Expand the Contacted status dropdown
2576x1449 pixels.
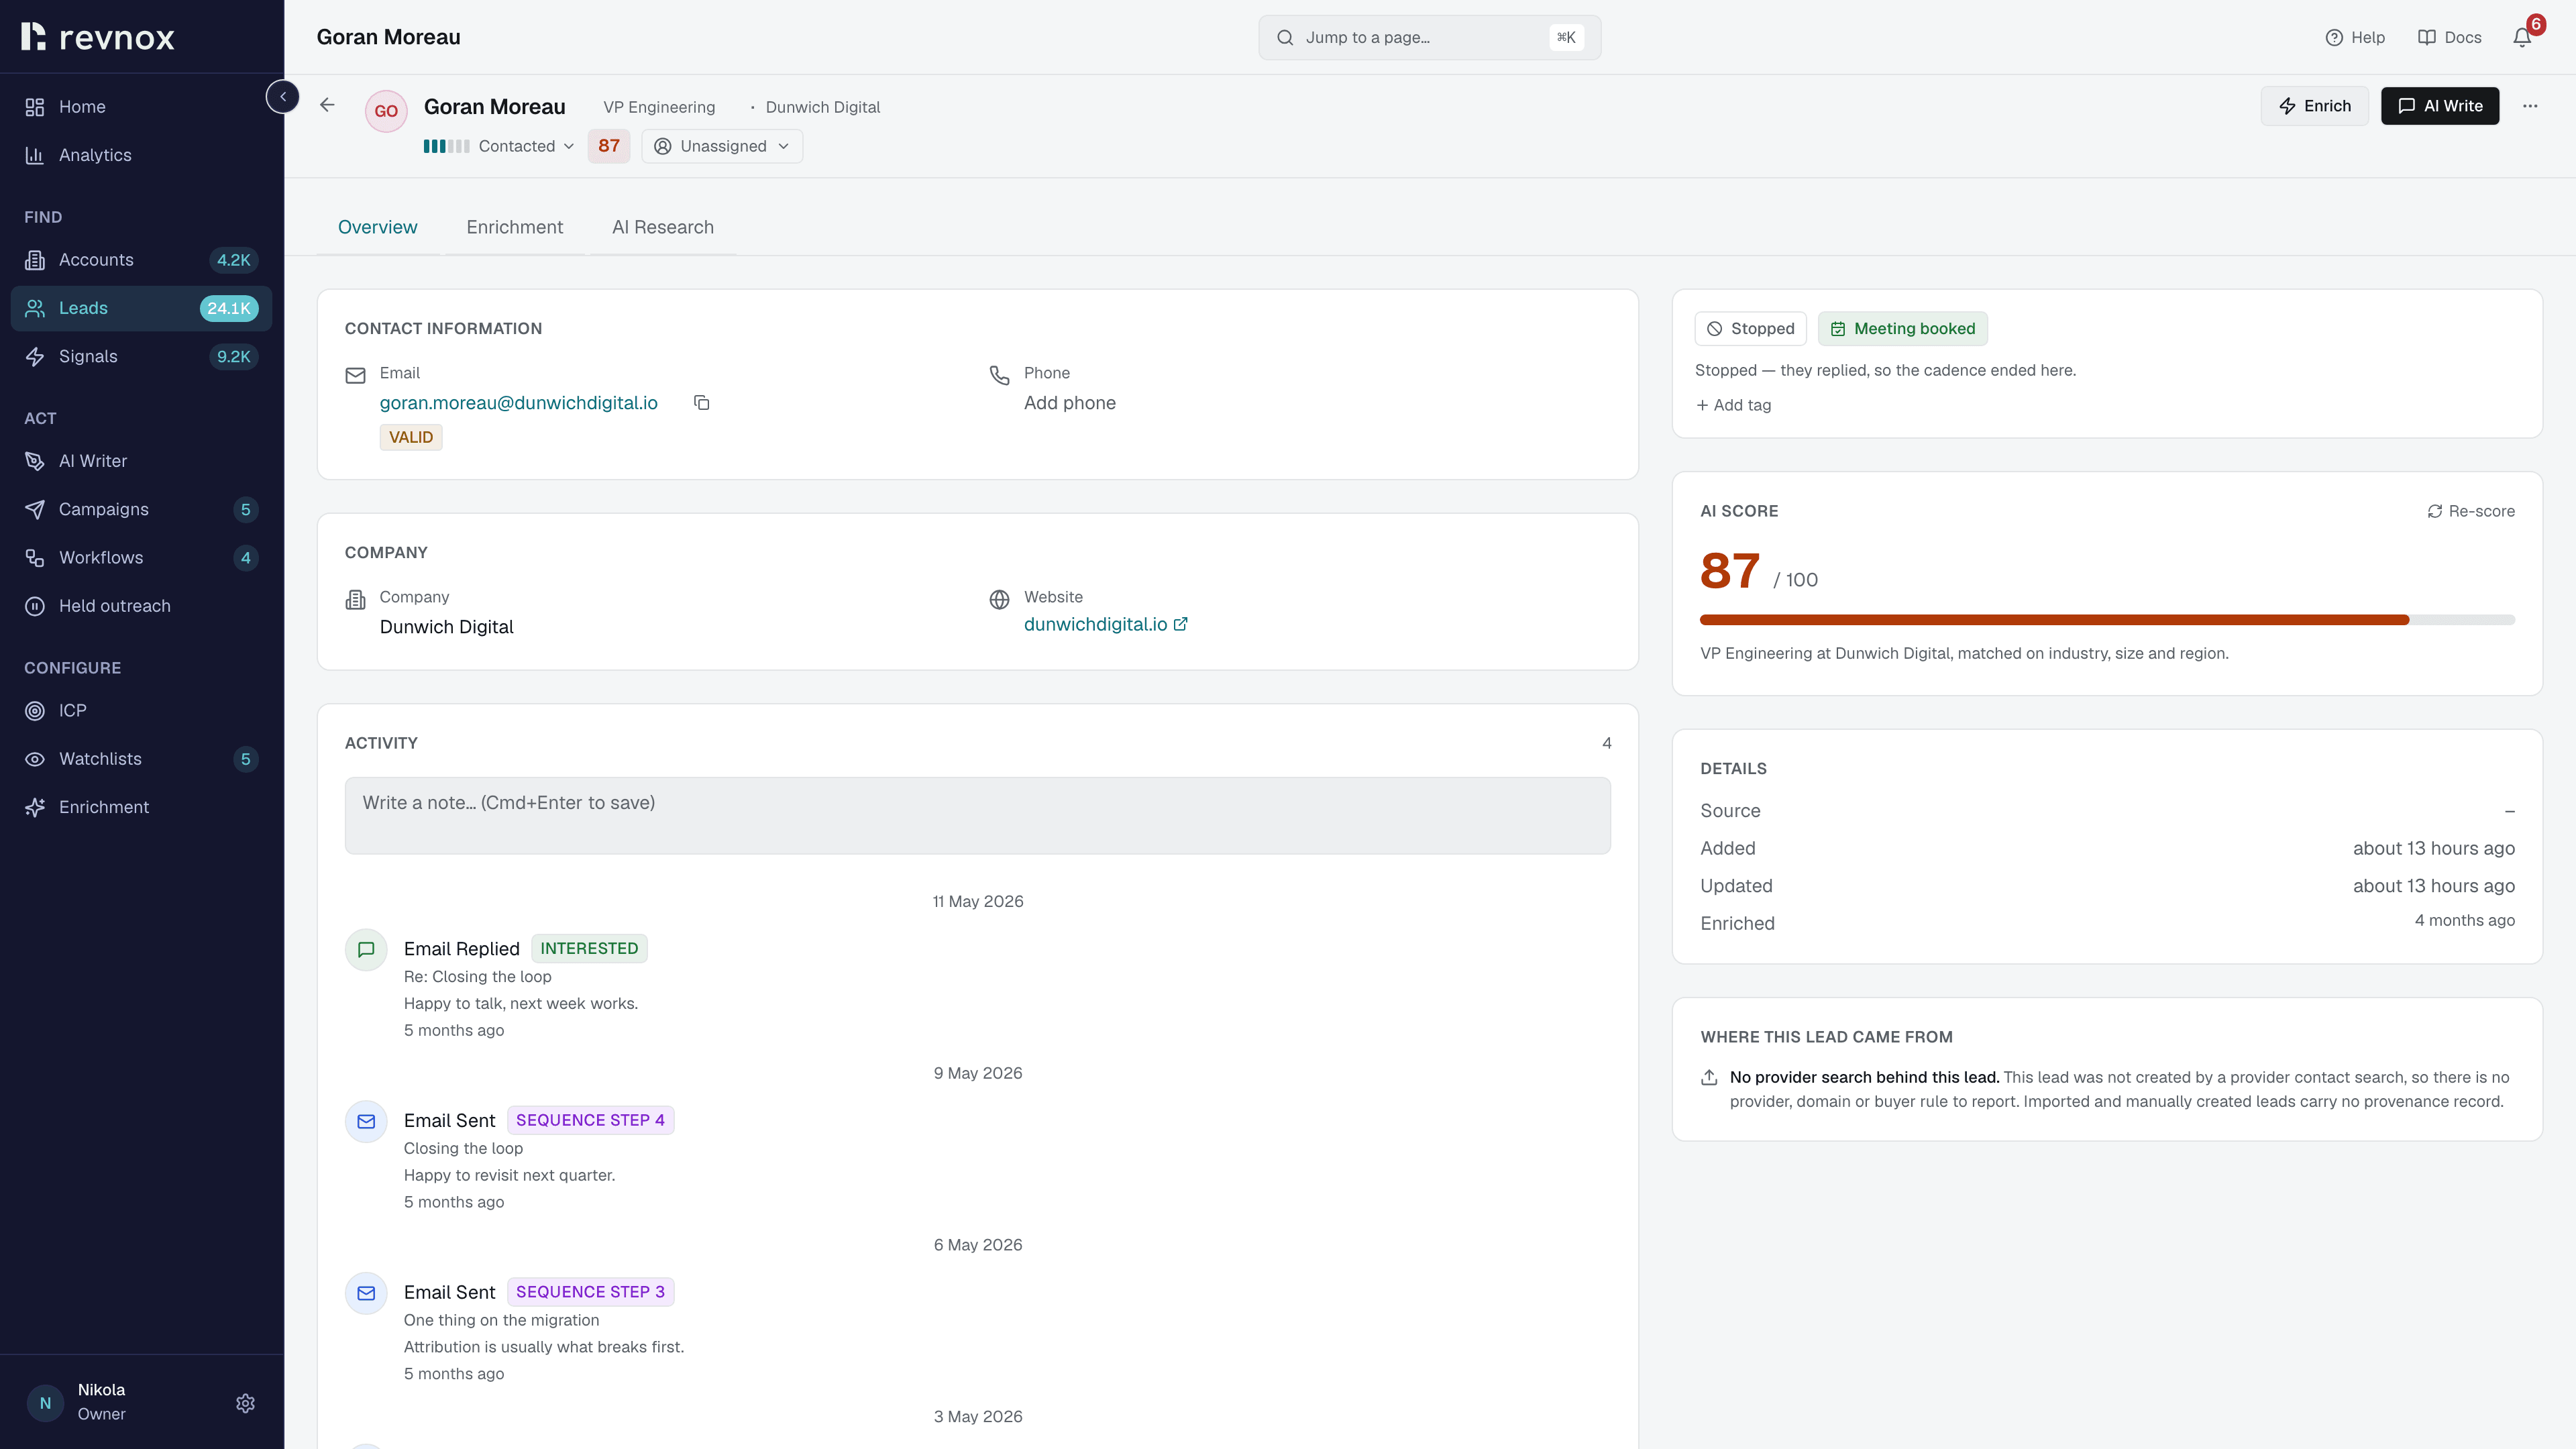tap(499, 146)
